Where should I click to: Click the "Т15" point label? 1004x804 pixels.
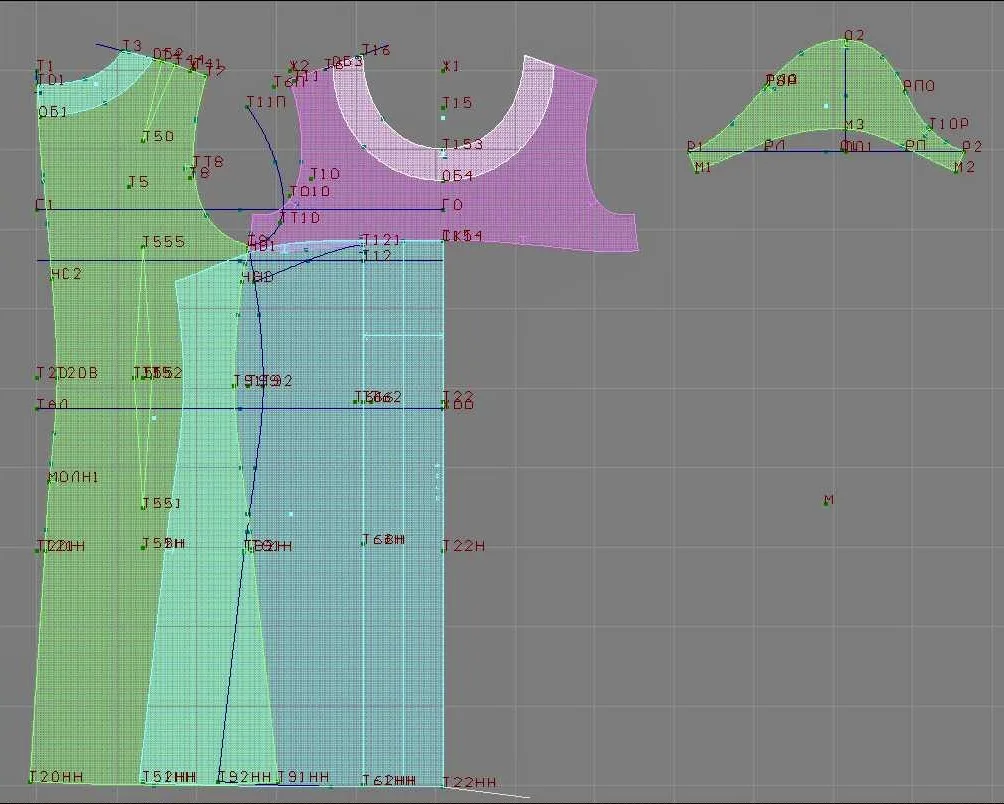click(457, 102)
